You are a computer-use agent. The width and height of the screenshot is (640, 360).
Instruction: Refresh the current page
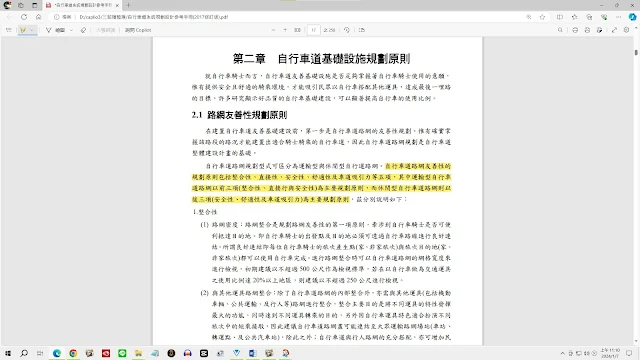24,17
